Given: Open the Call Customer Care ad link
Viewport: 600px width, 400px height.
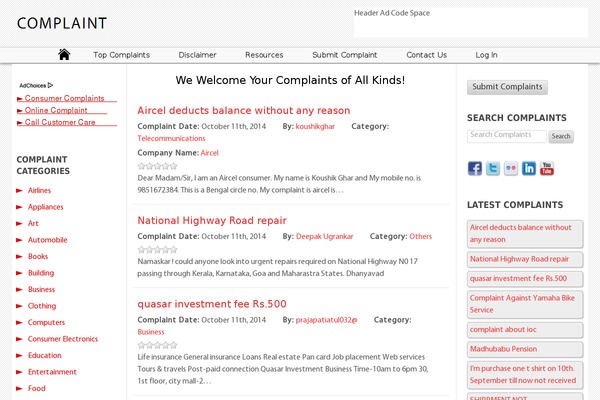Looking at the screenshot, I should pos(60,122).
